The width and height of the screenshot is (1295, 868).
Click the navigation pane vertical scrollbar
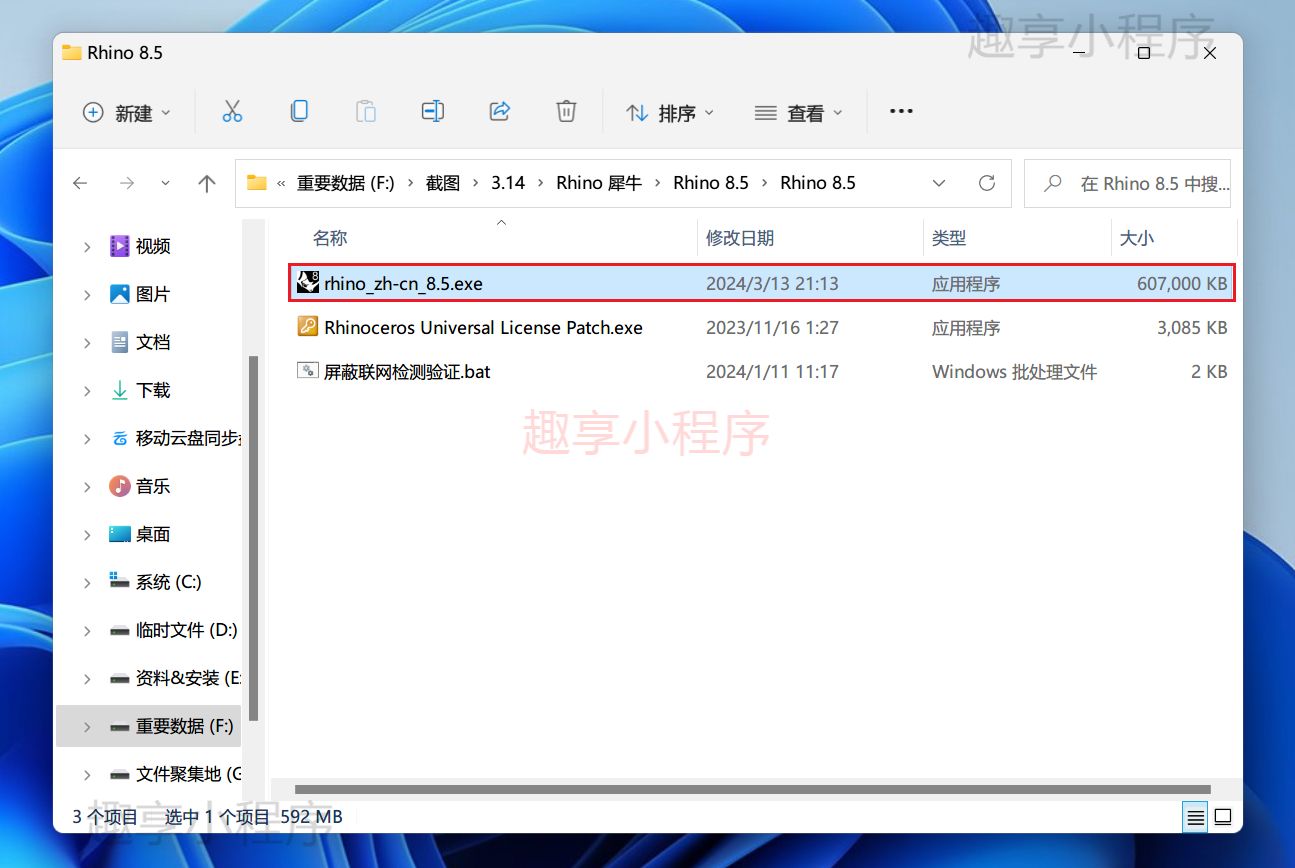(254, 538)
